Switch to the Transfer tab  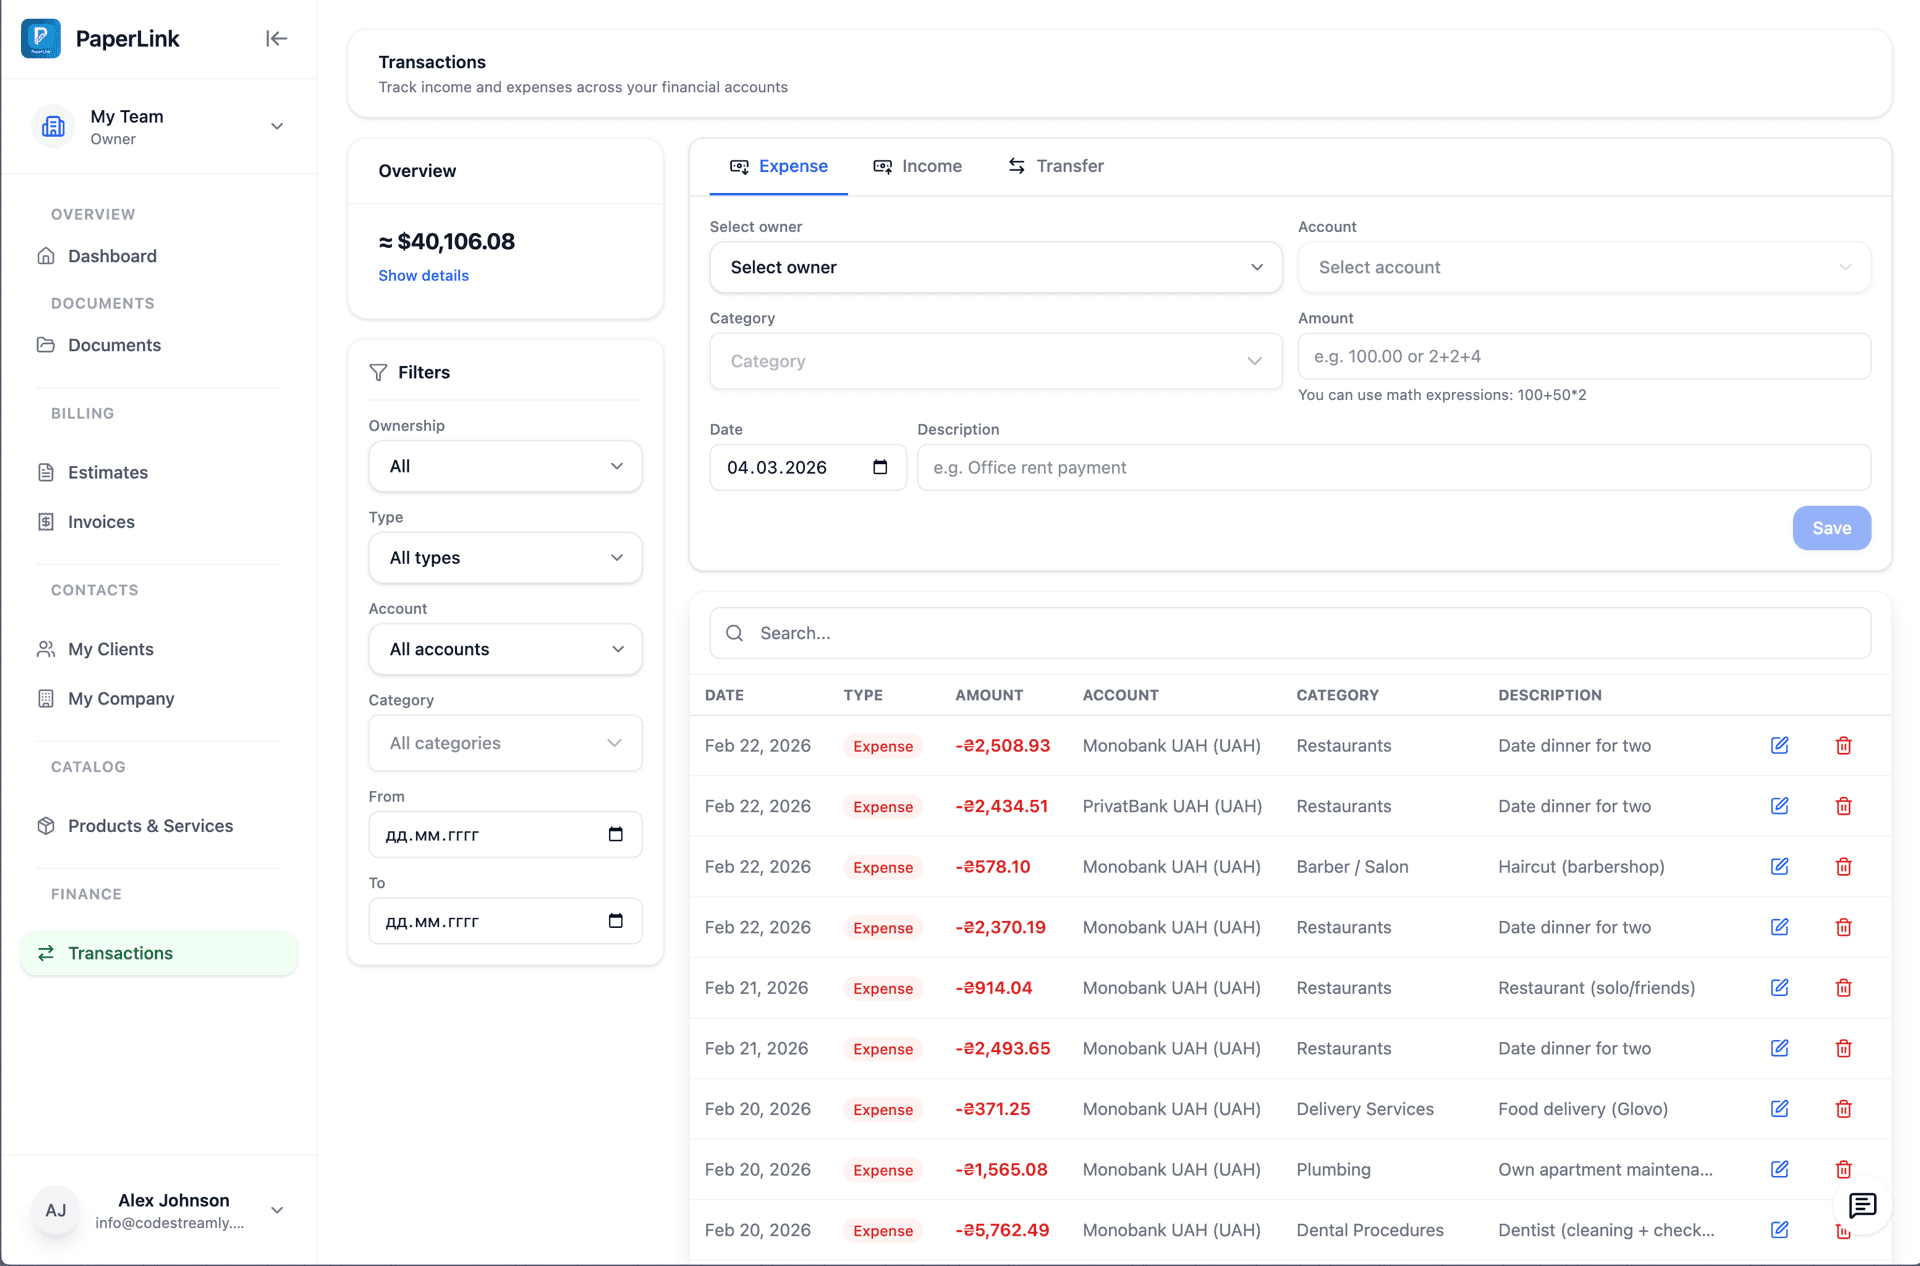pos(1055,166)
